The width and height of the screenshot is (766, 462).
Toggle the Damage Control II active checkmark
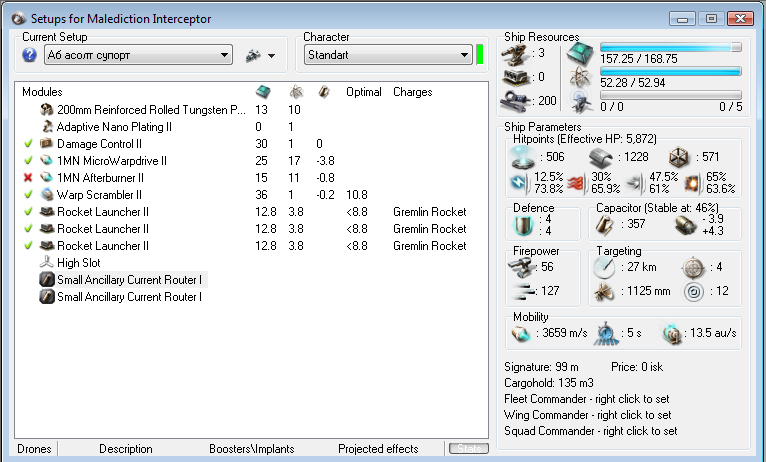[x=28, y=144]
